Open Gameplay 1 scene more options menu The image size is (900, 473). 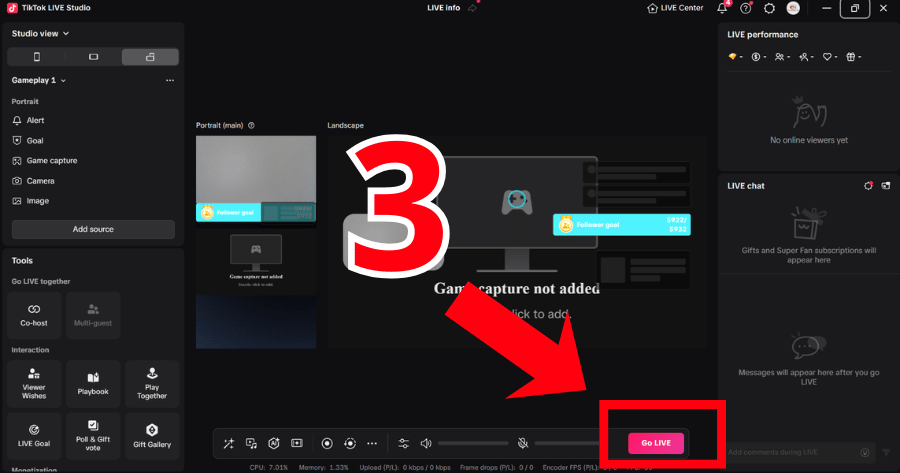[x=170, y=80]
